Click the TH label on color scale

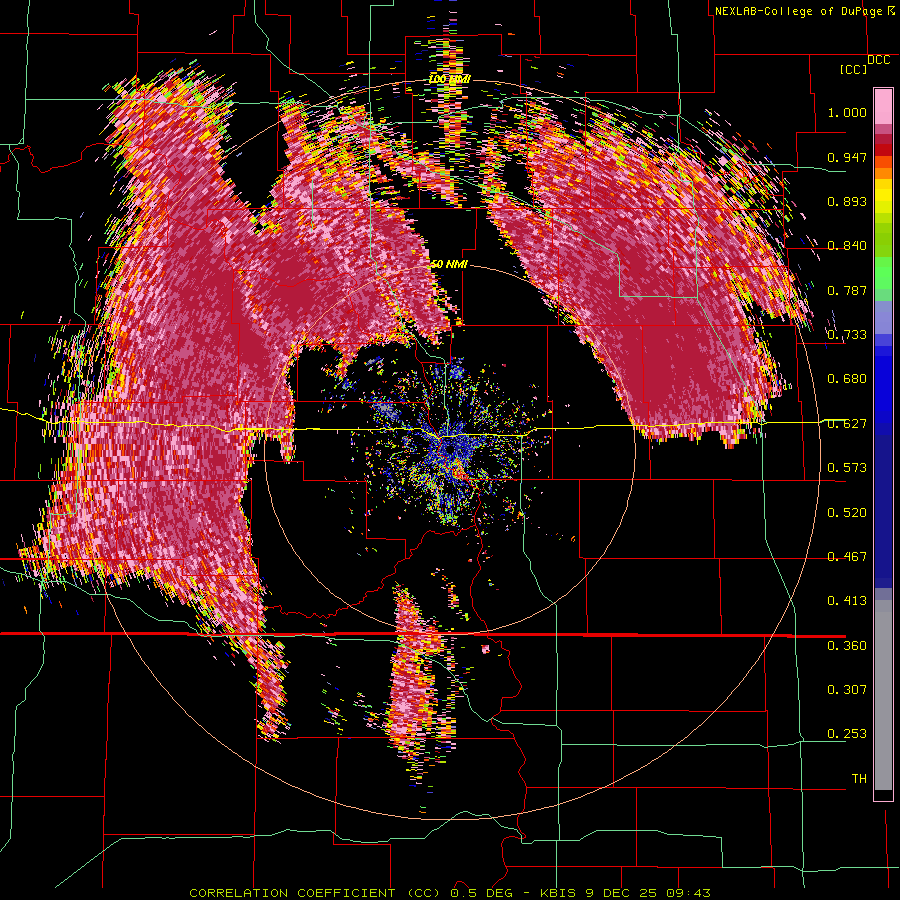[x=859, y=779]
